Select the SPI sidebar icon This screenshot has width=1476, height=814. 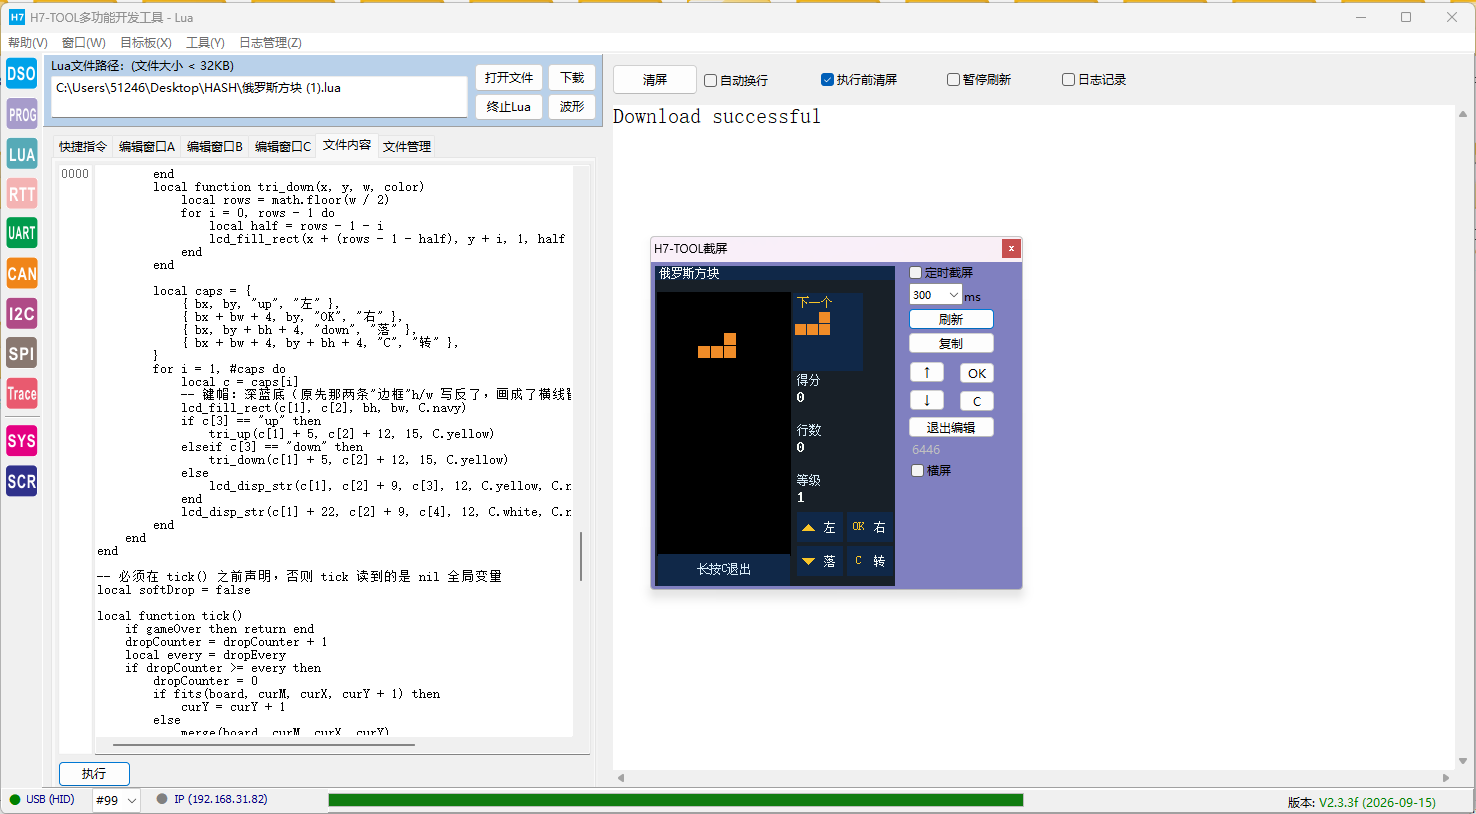tap(22, 353)
